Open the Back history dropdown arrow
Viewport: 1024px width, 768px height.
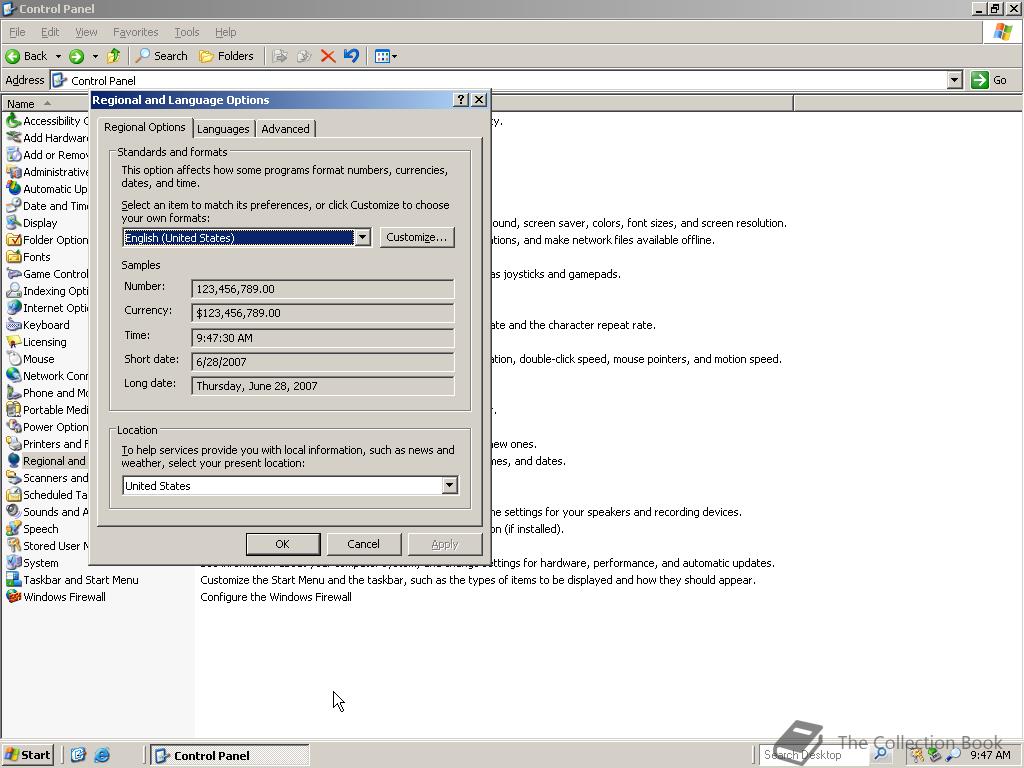coord(58,56)
